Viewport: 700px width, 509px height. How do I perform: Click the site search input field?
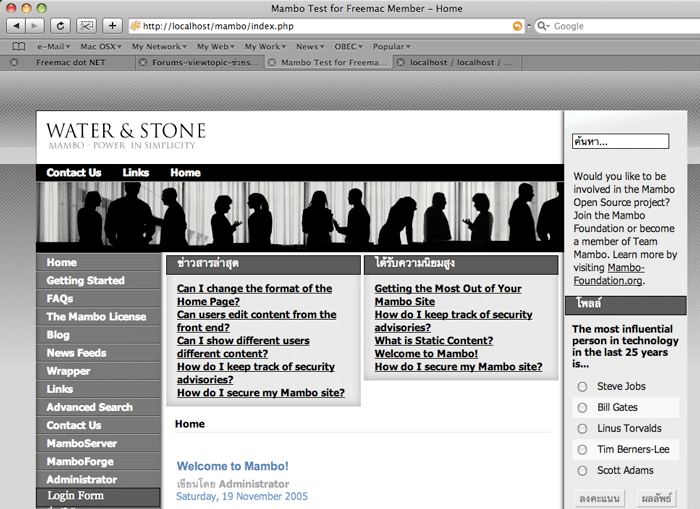[x=620, y=141]
